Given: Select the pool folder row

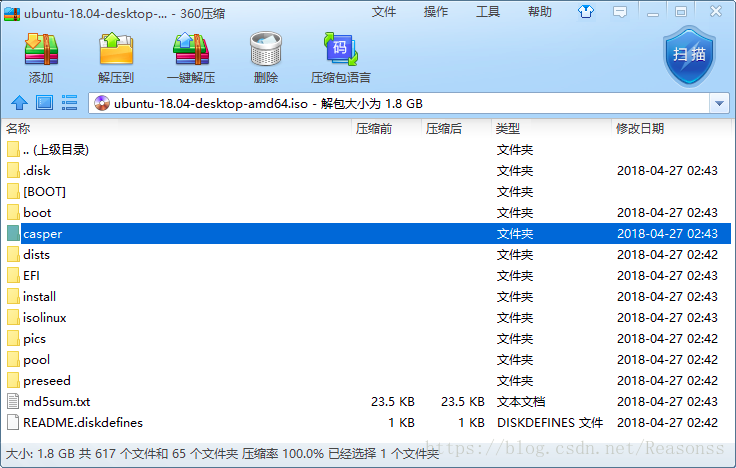Looking at the screenshot, I should (x=368, y=360).
